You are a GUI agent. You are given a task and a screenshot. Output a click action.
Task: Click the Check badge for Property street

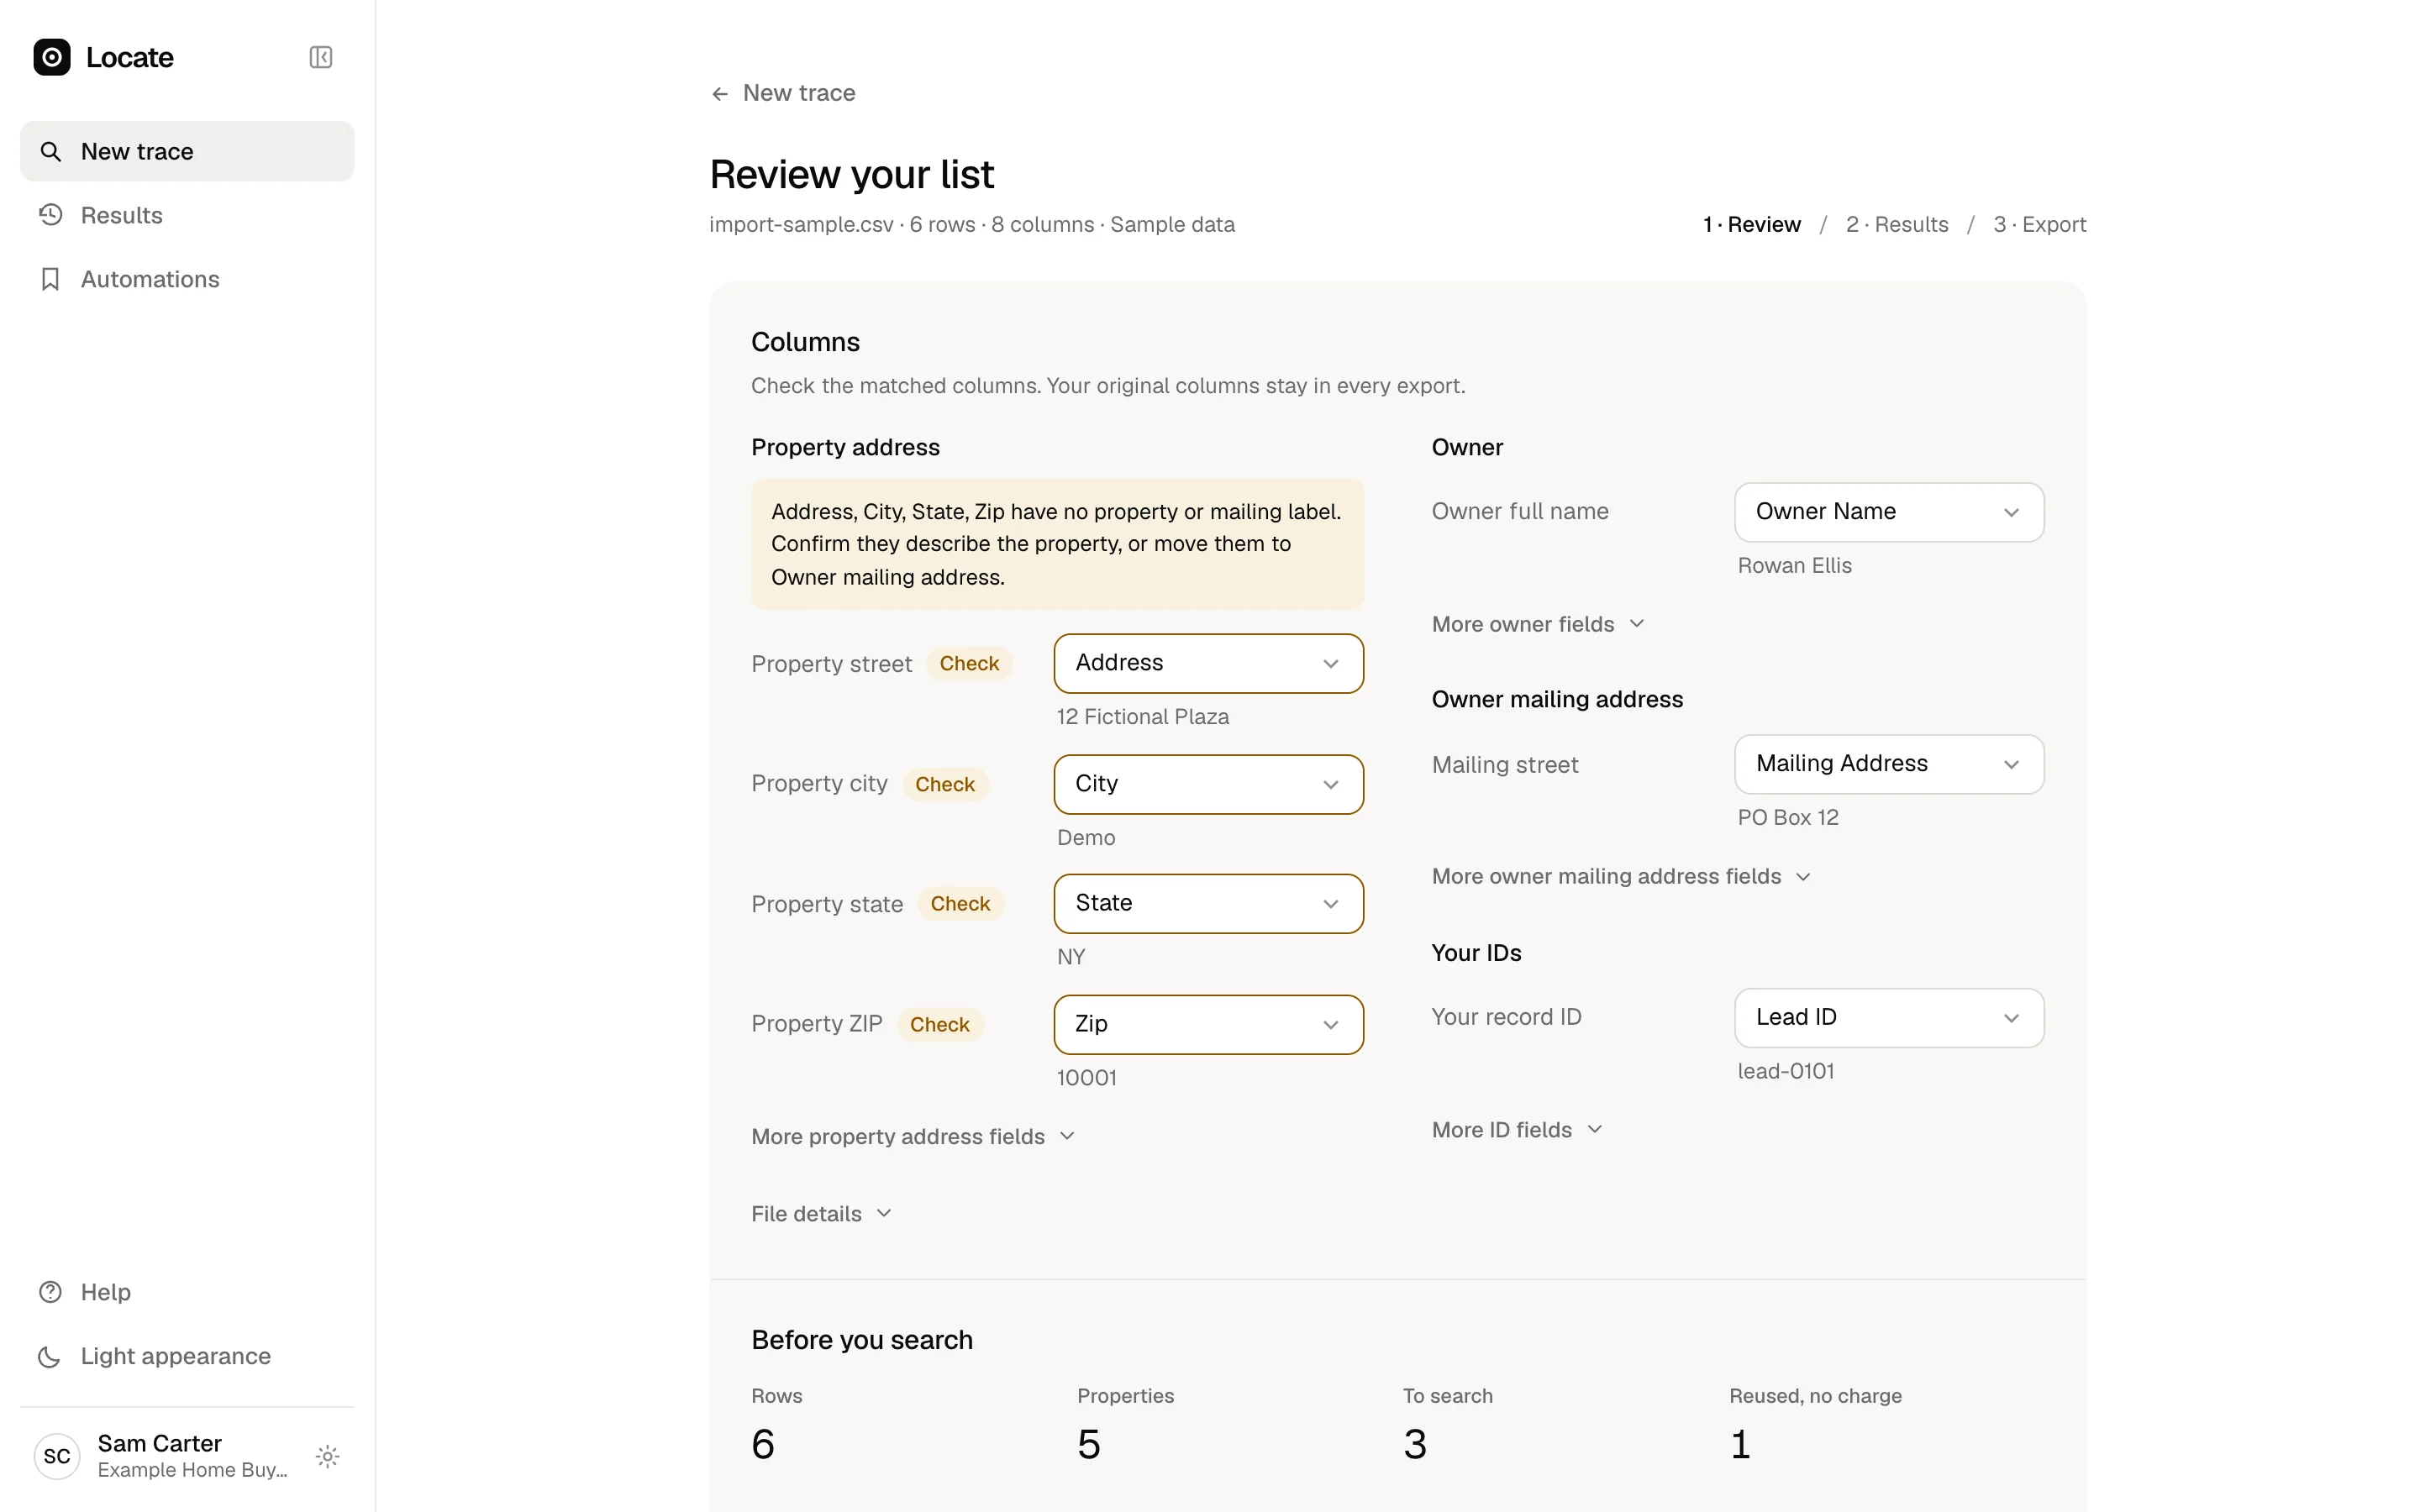[x=969, y=664]
